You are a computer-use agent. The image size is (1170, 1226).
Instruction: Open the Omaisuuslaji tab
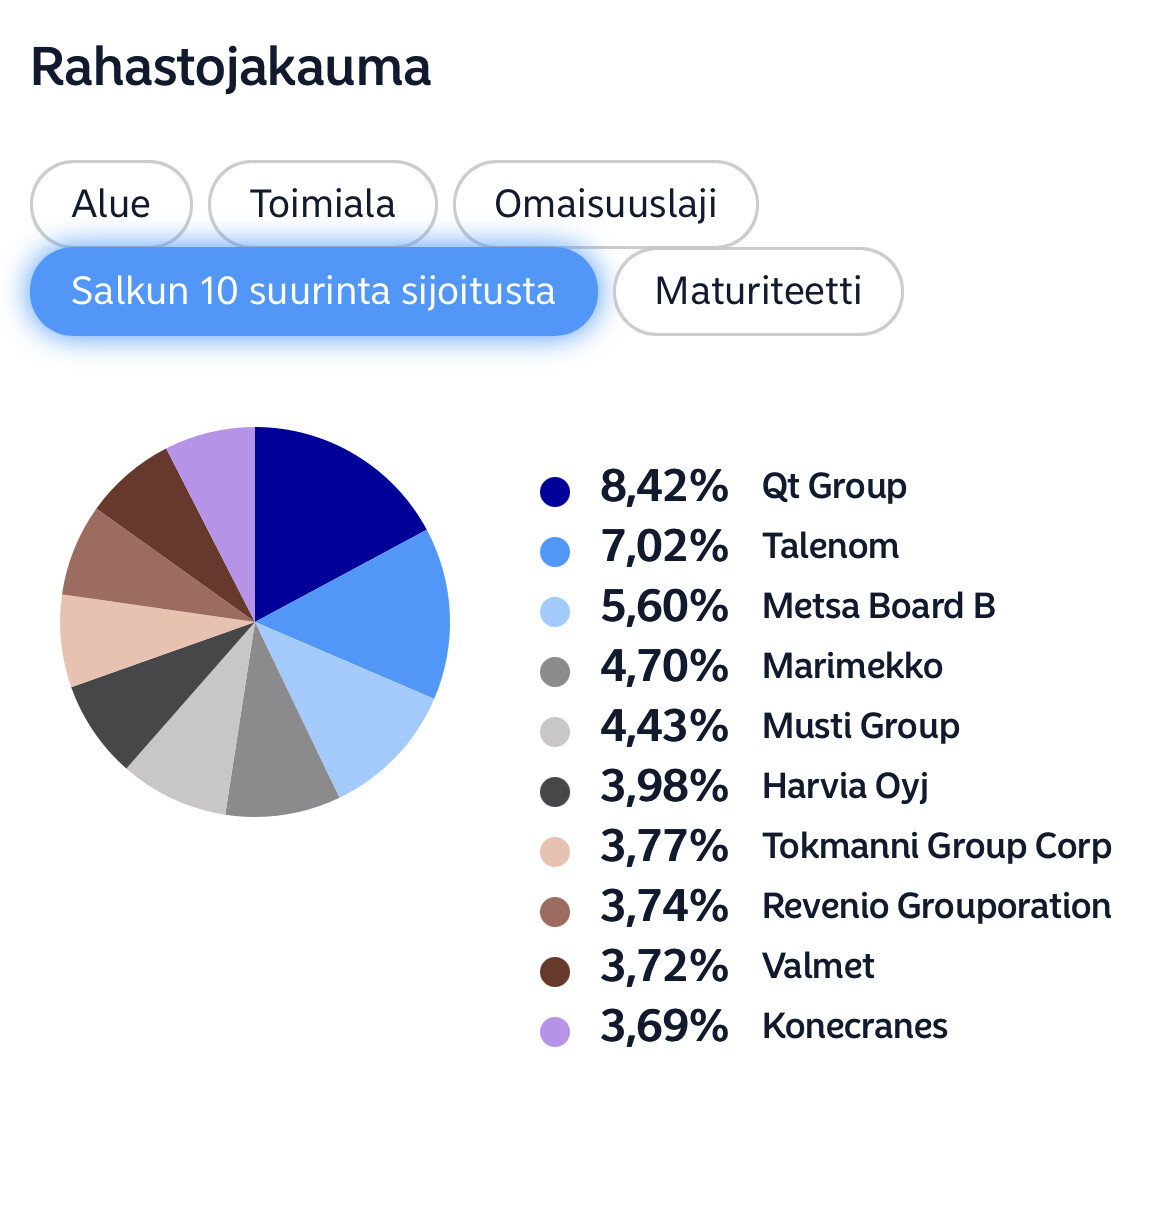[x=605, y=204]
